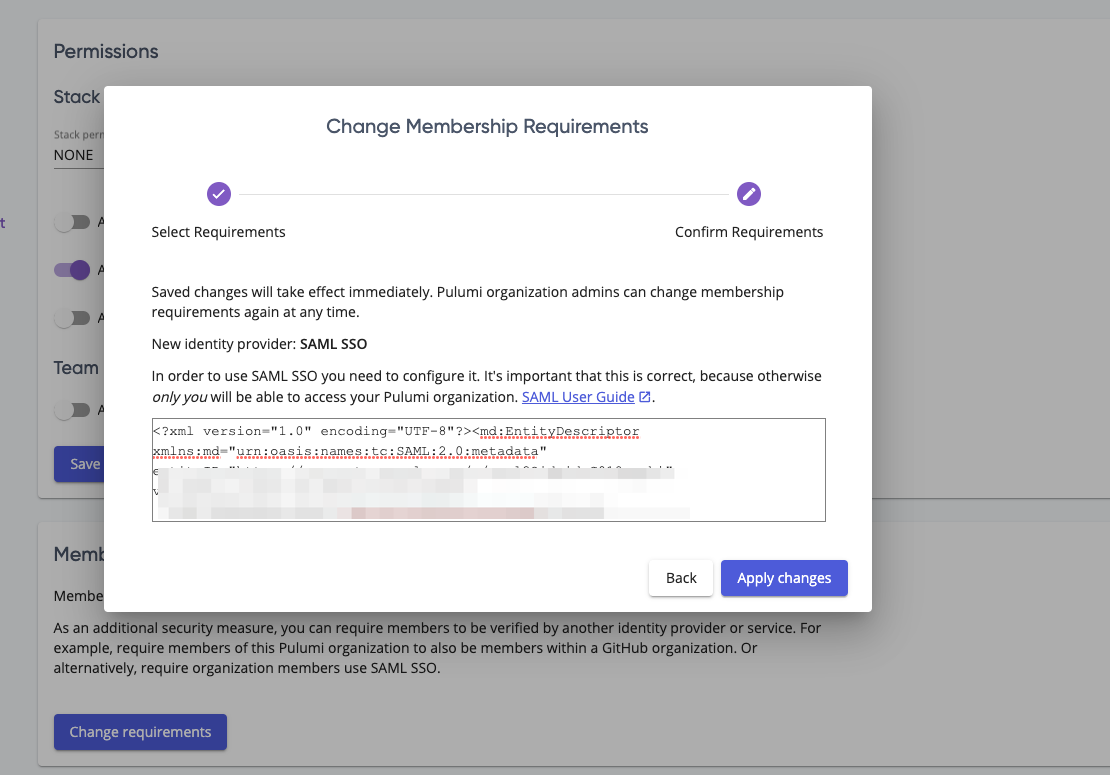
Task: Toggle the switch under Team section
Action: coord(72,410)
